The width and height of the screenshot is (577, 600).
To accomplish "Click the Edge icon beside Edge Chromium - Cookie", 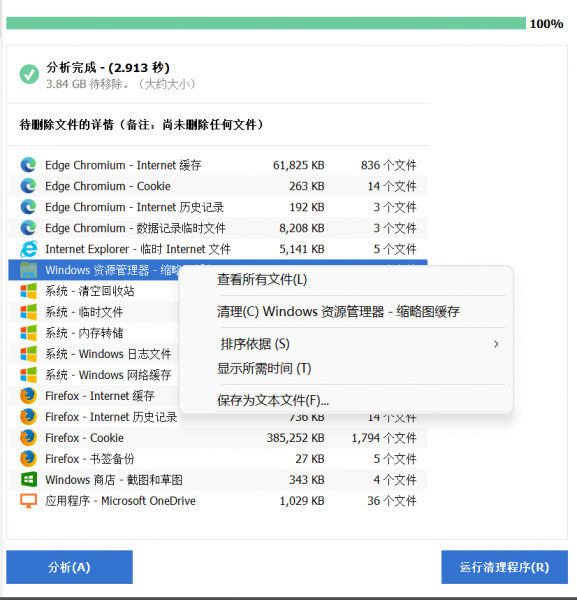I will click(x=28, y=186).
